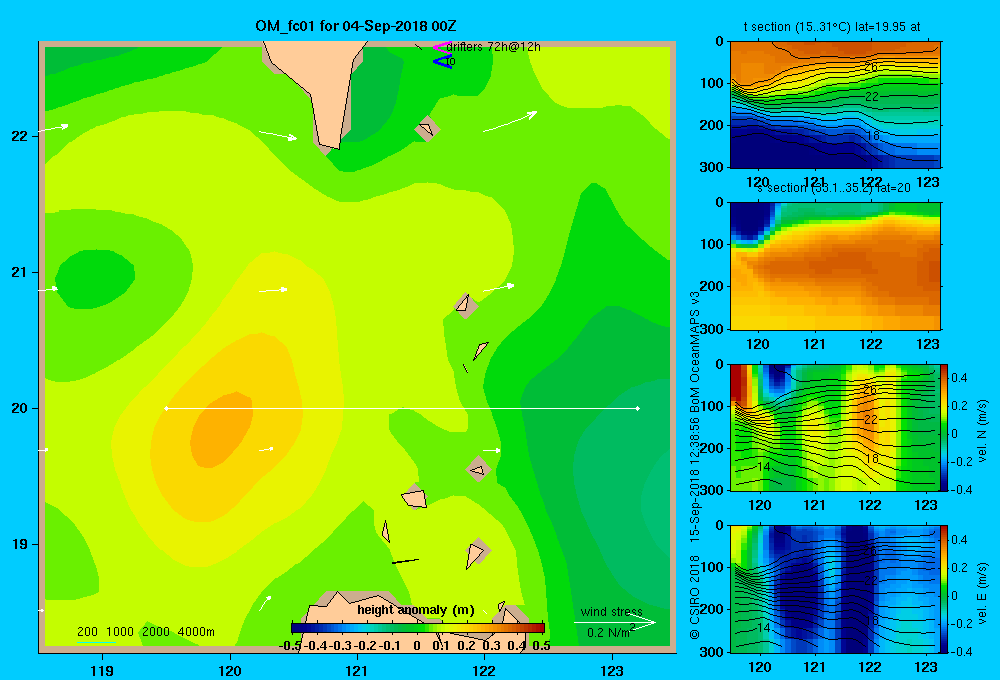The height and width of the screenshot is (680, 1000).
Task: Click the '-0.5' height anomaly scale value
Action: pyautogui.click(x=290, y=646)
